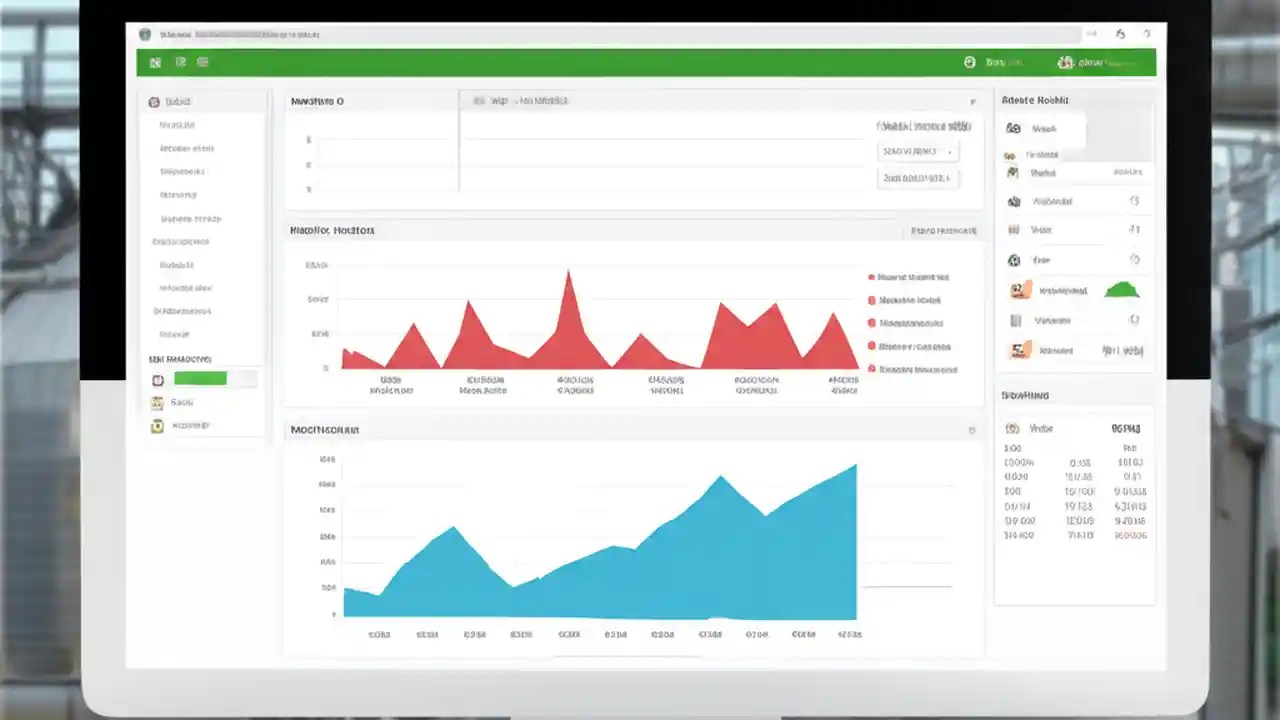Toggle the second red legend marker
The width and height of the screenshot is (1280, 720).
click(x=873, y=300)
